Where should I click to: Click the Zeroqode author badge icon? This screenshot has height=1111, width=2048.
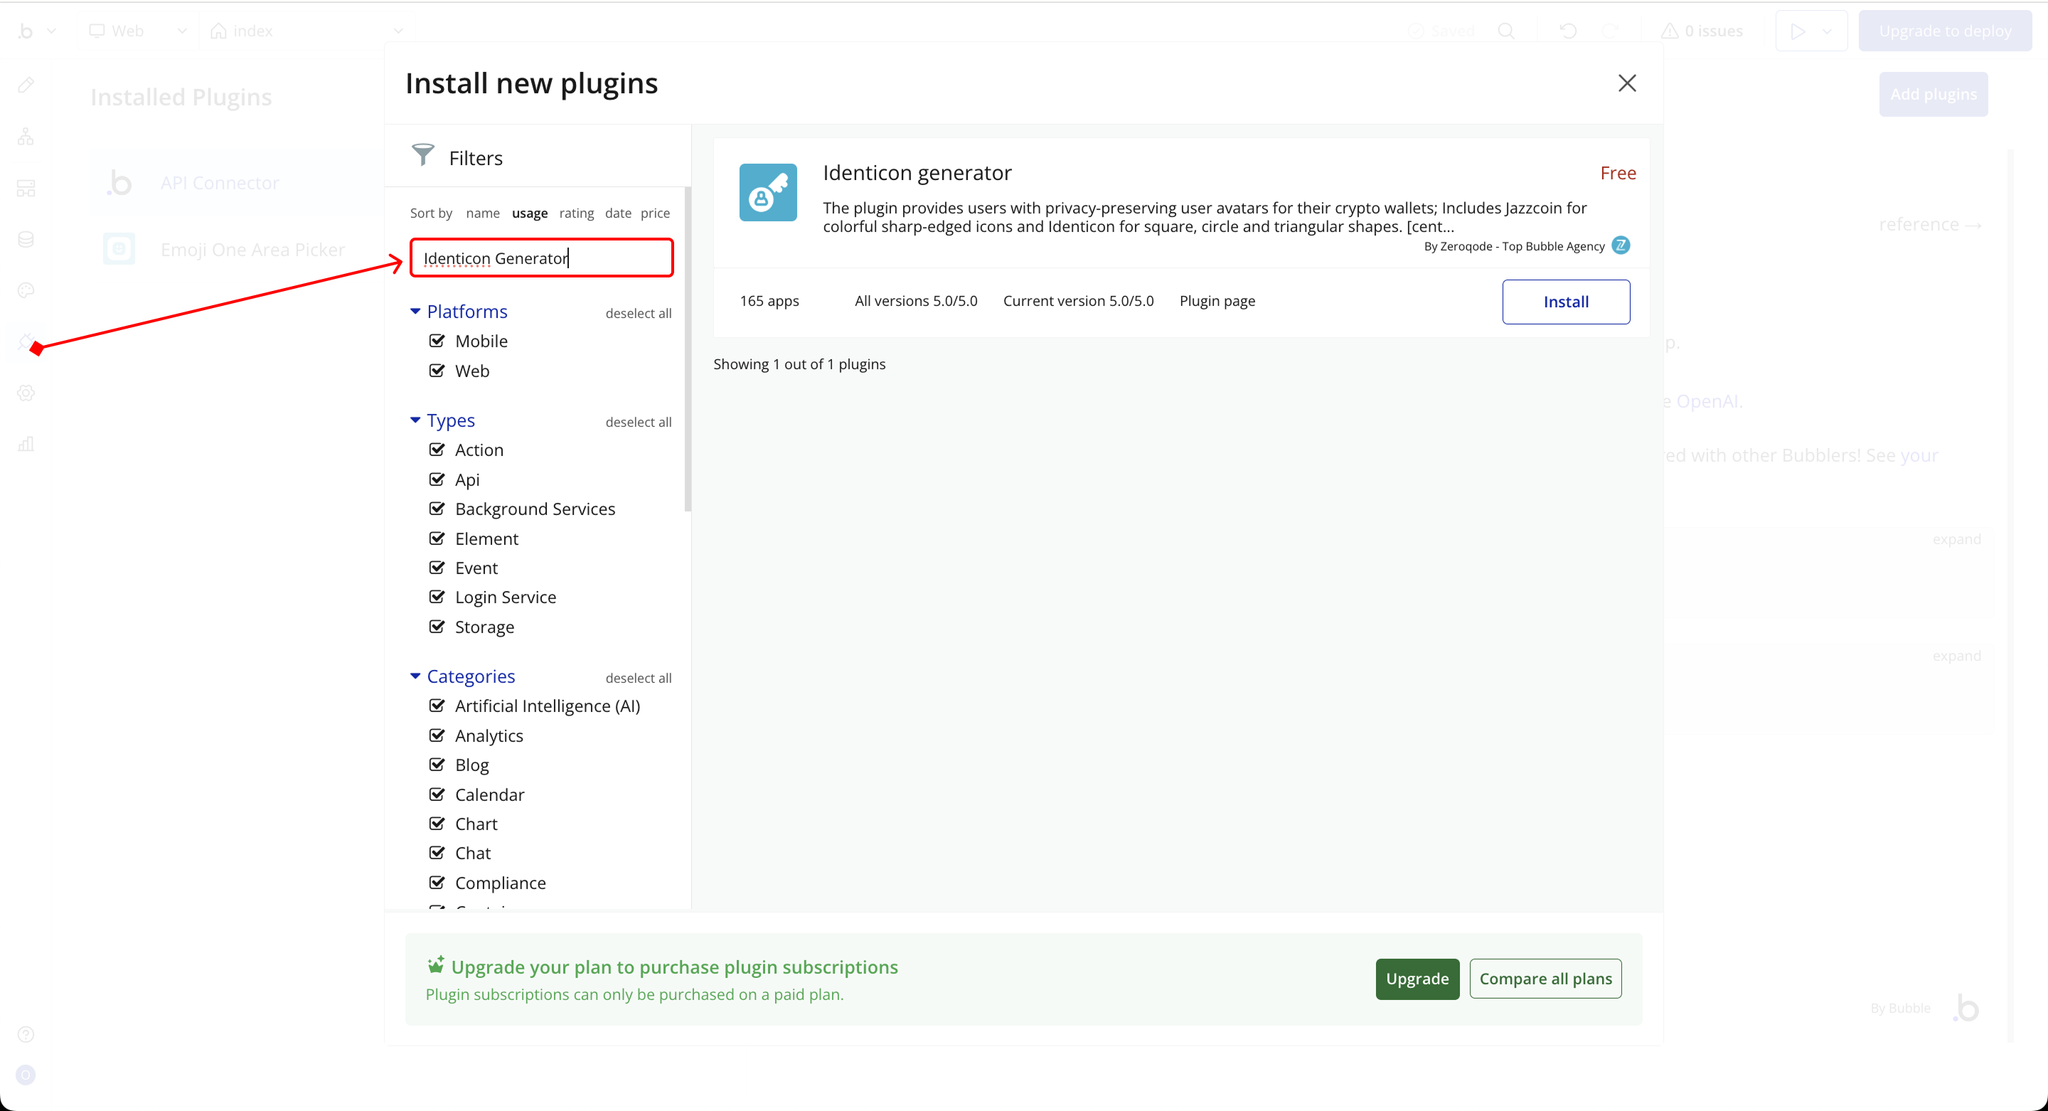click(1621, 246)
